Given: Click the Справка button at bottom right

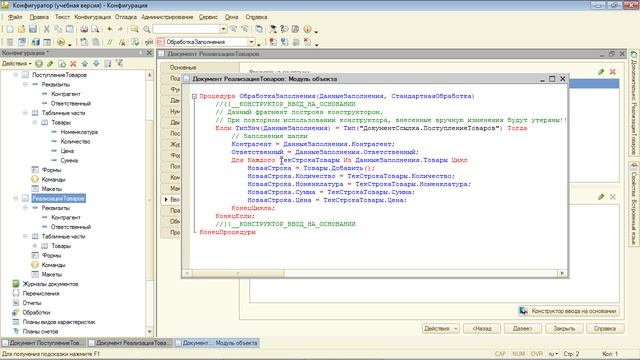Looking at the screenshot, I should point(605,328).
